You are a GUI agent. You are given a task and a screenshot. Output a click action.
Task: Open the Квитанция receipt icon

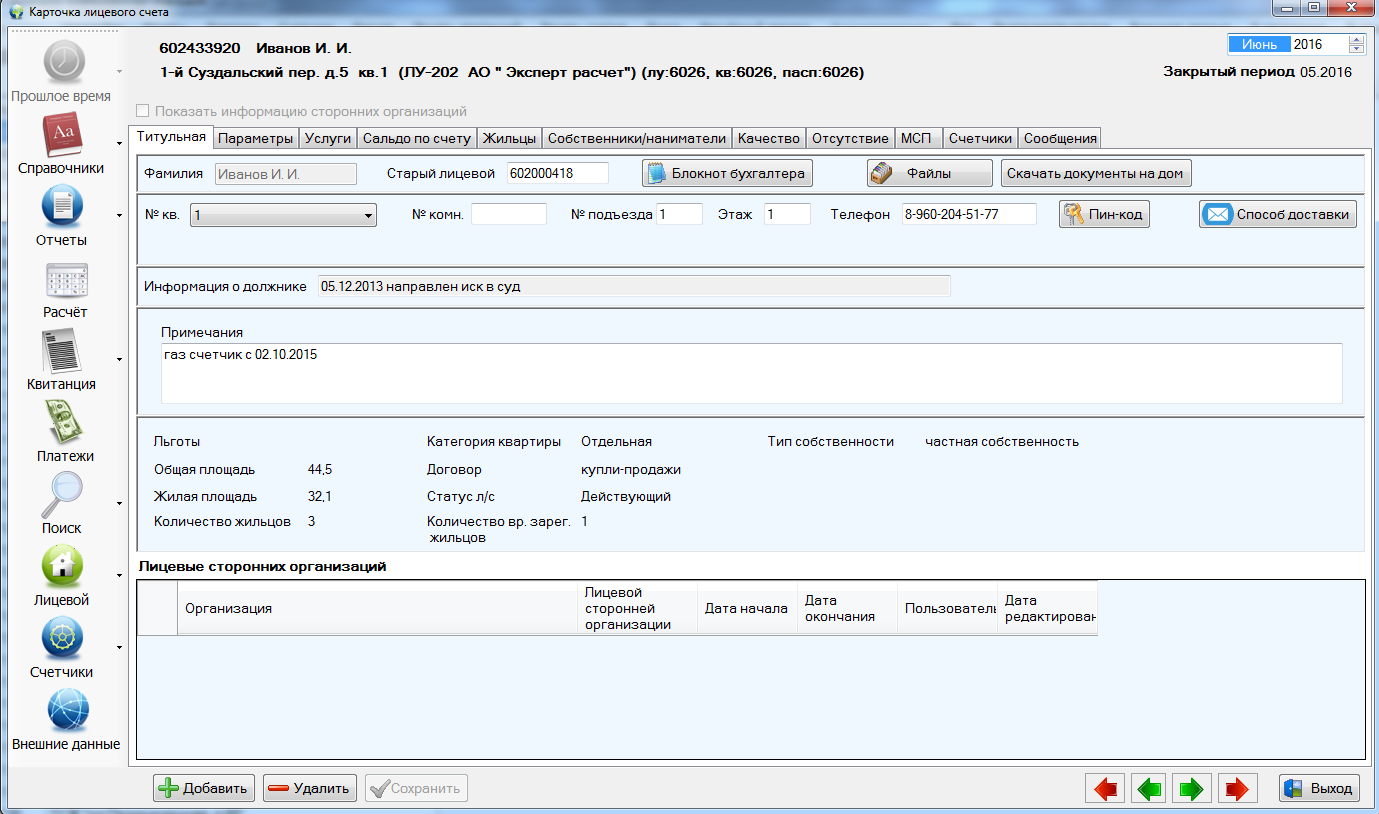click(61, 351)
